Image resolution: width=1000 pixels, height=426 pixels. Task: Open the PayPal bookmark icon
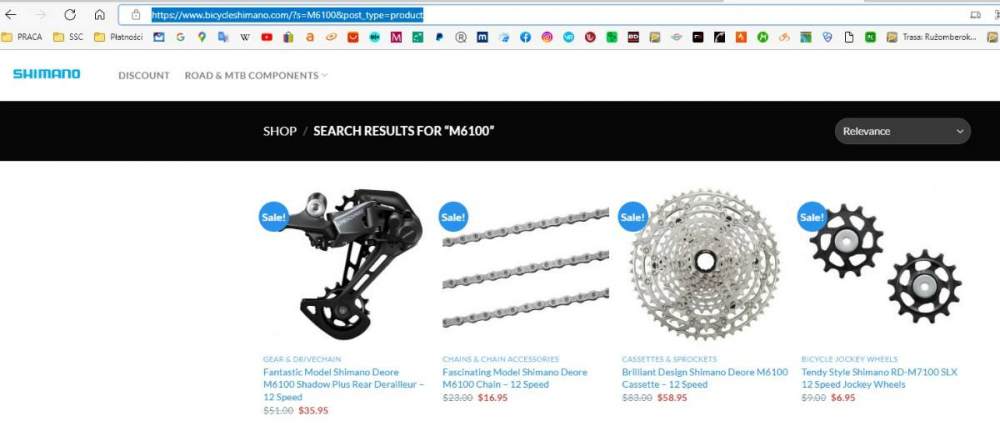[x=439, y=38]
